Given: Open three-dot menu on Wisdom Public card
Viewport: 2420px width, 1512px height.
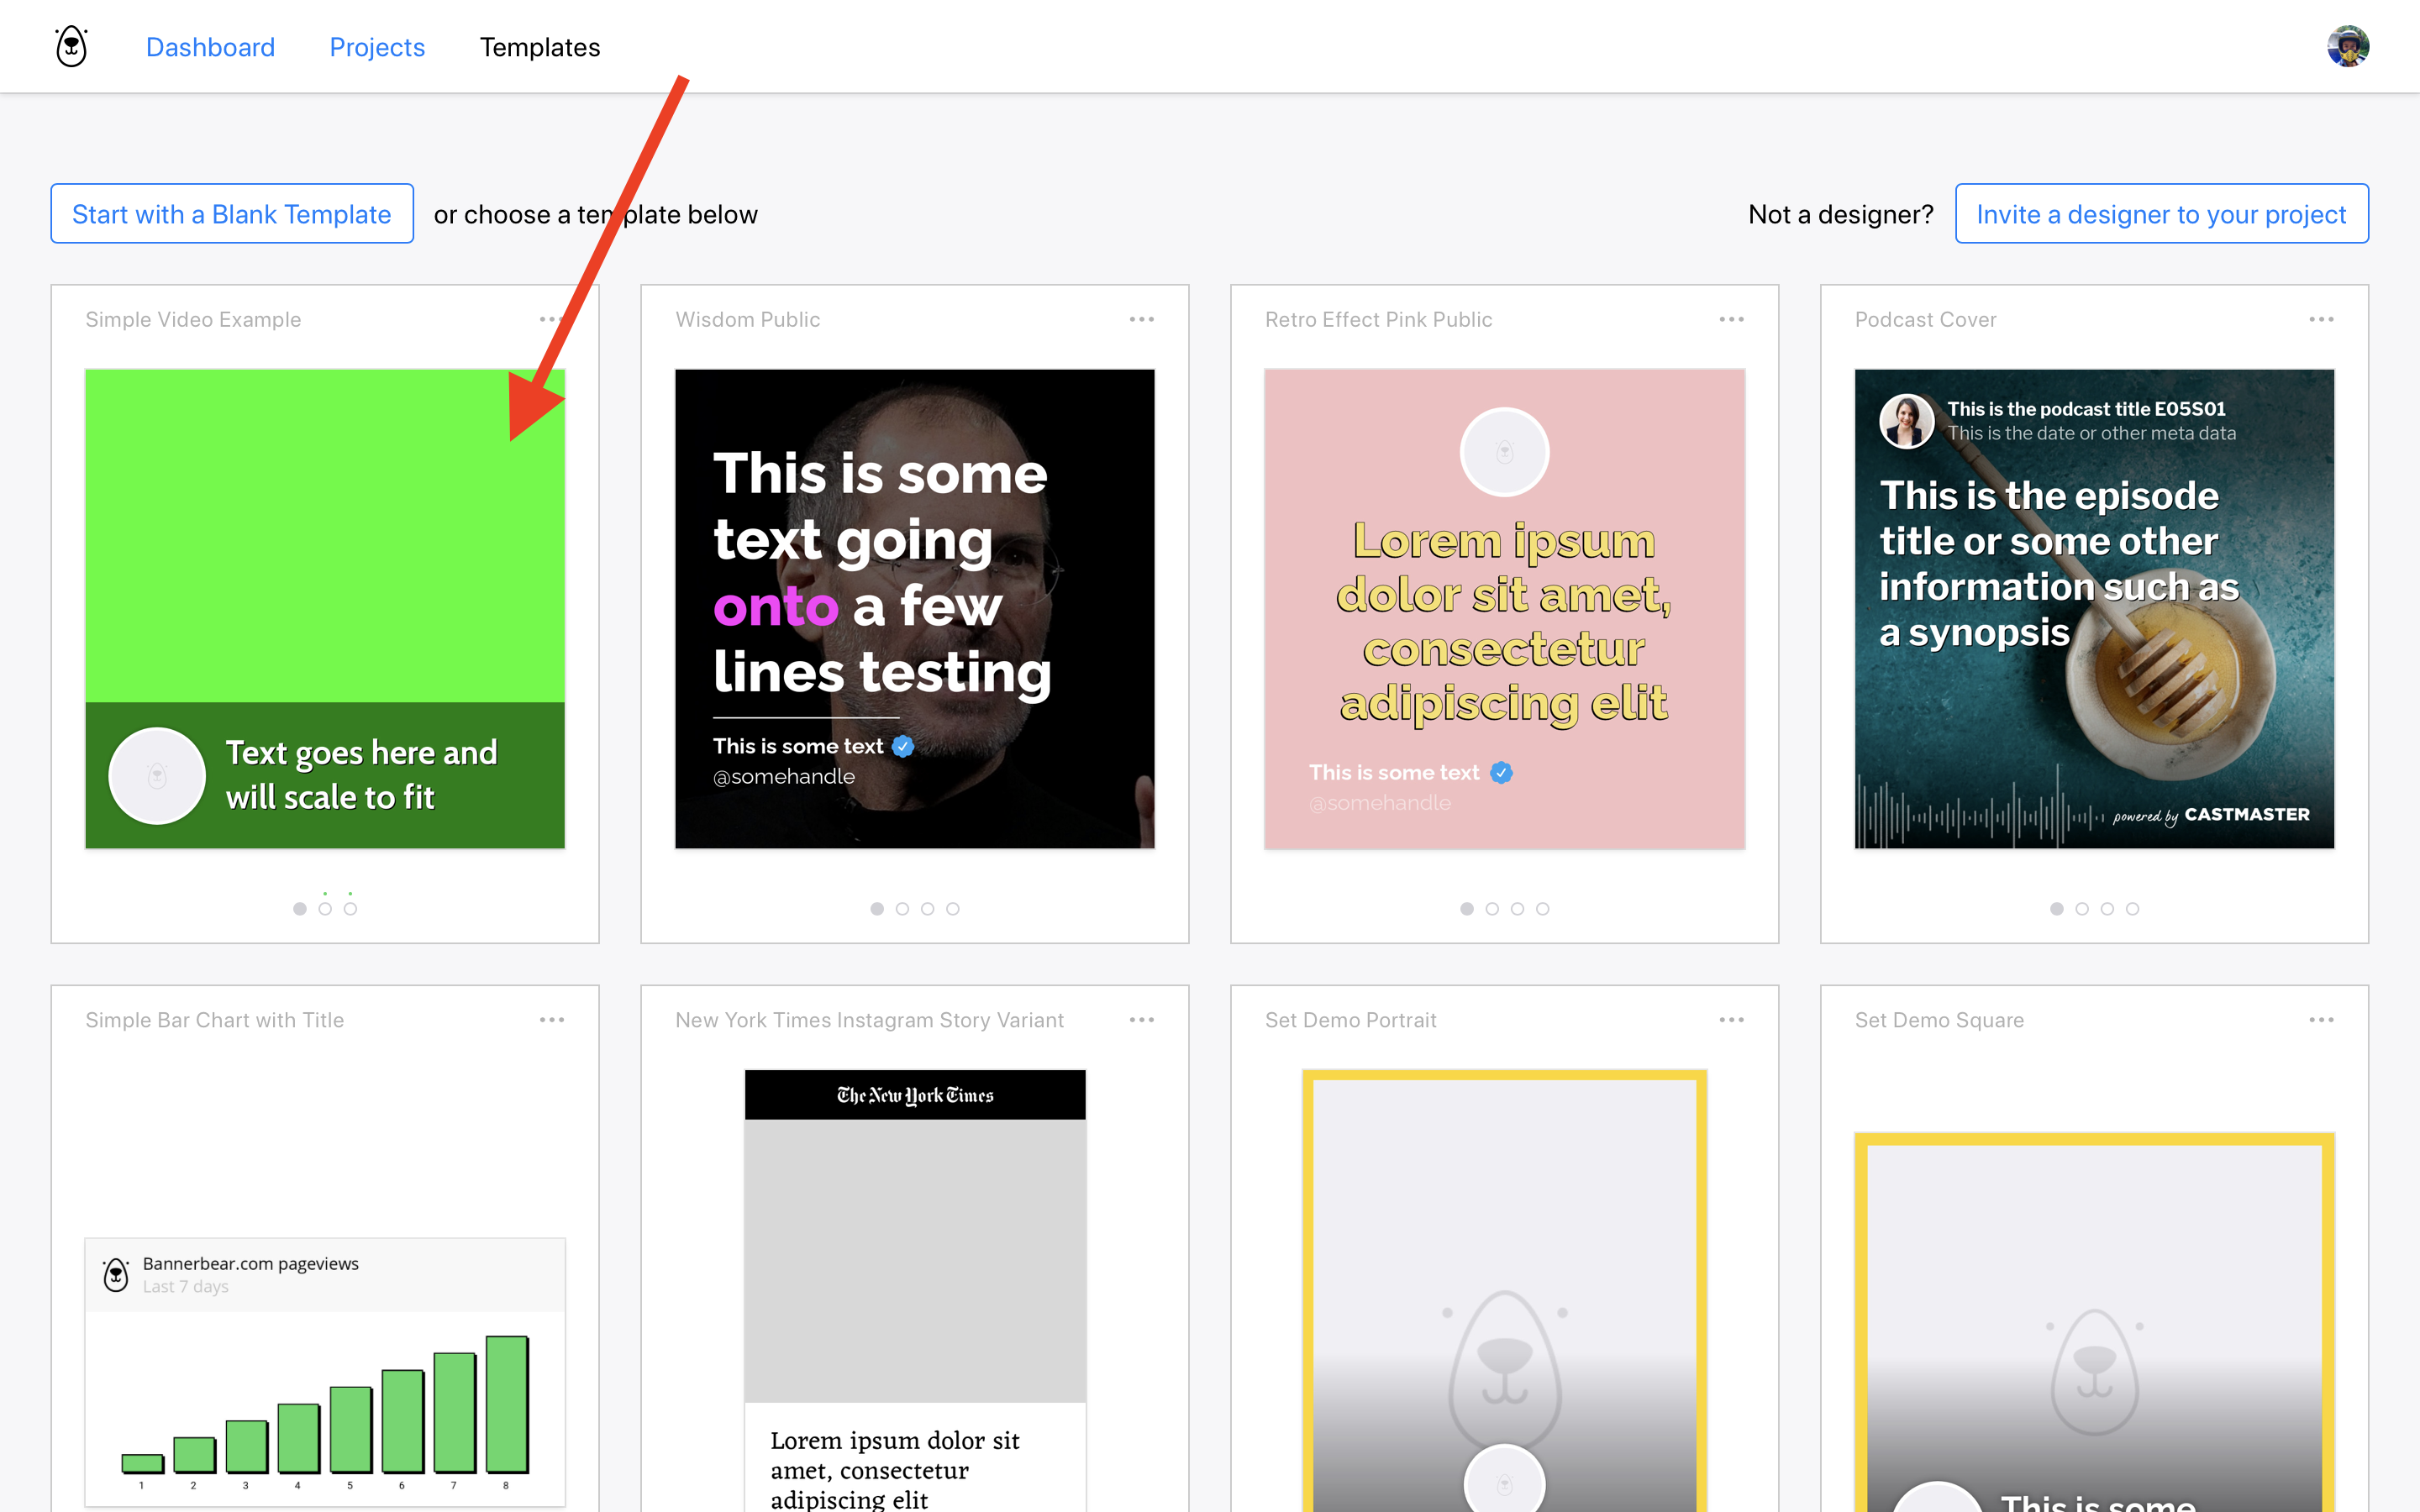Looking at the screenshot, I should tap(1141, 319).
